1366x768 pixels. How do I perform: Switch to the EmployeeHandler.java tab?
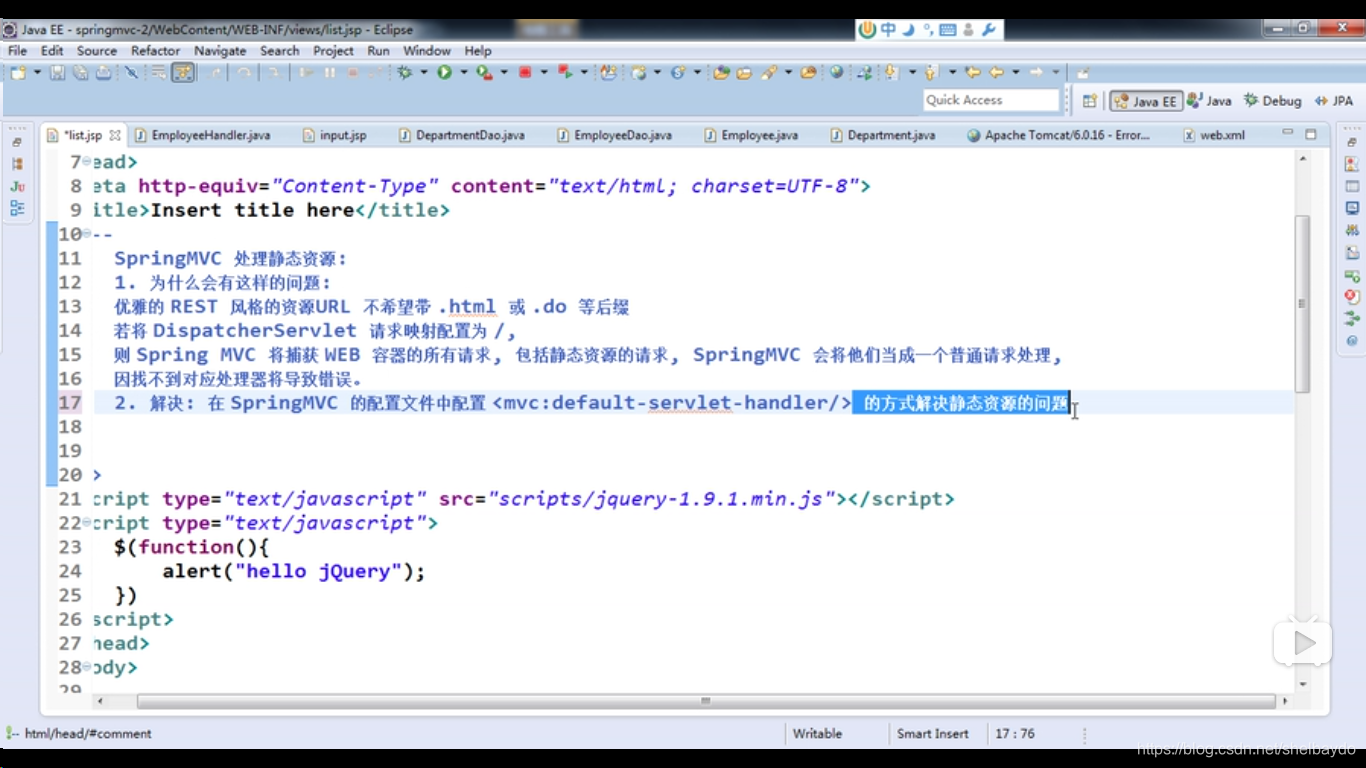click(x=202, y=135)
